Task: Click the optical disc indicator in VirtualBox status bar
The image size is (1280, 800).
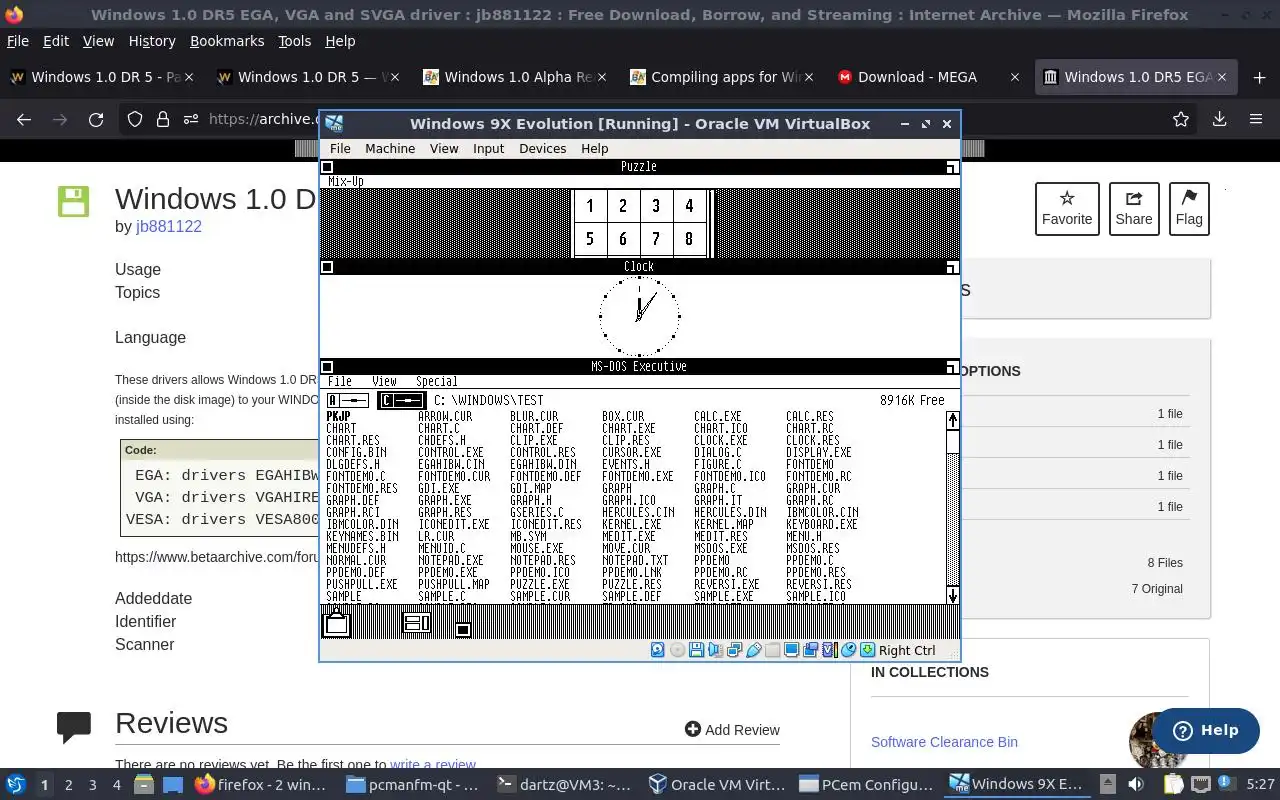Action: point(677,650)
